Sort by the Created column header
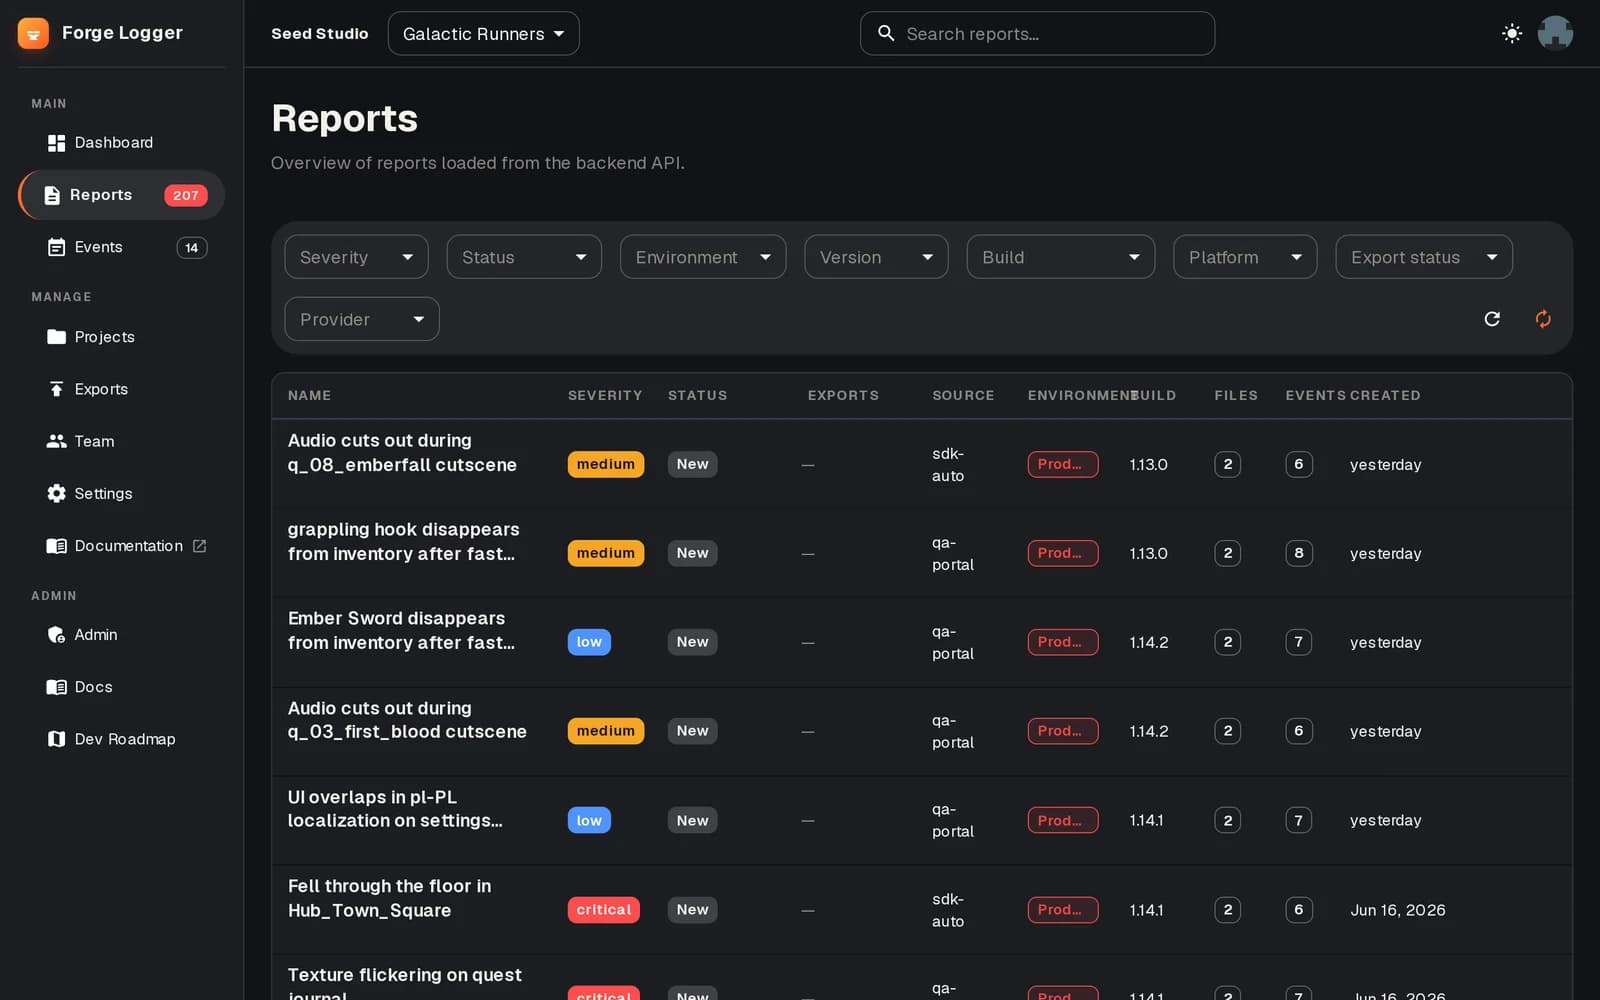Screen dimensions: 1600x1000 [x=1385, y=395]
